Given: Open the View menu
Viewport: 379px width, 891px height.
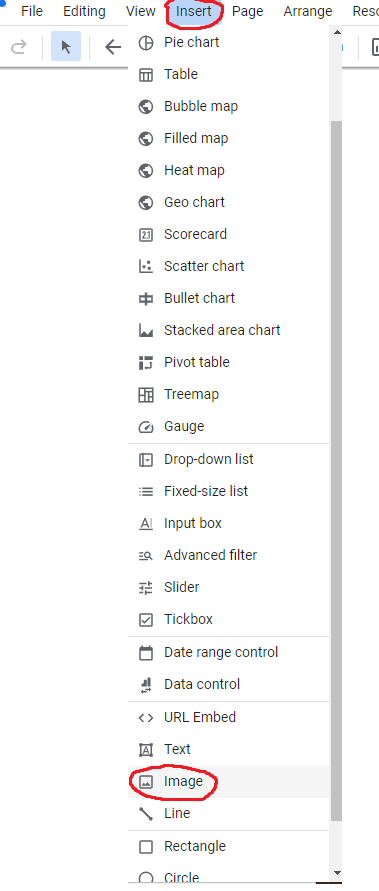Looking at the screenshot, I should 141,11.
